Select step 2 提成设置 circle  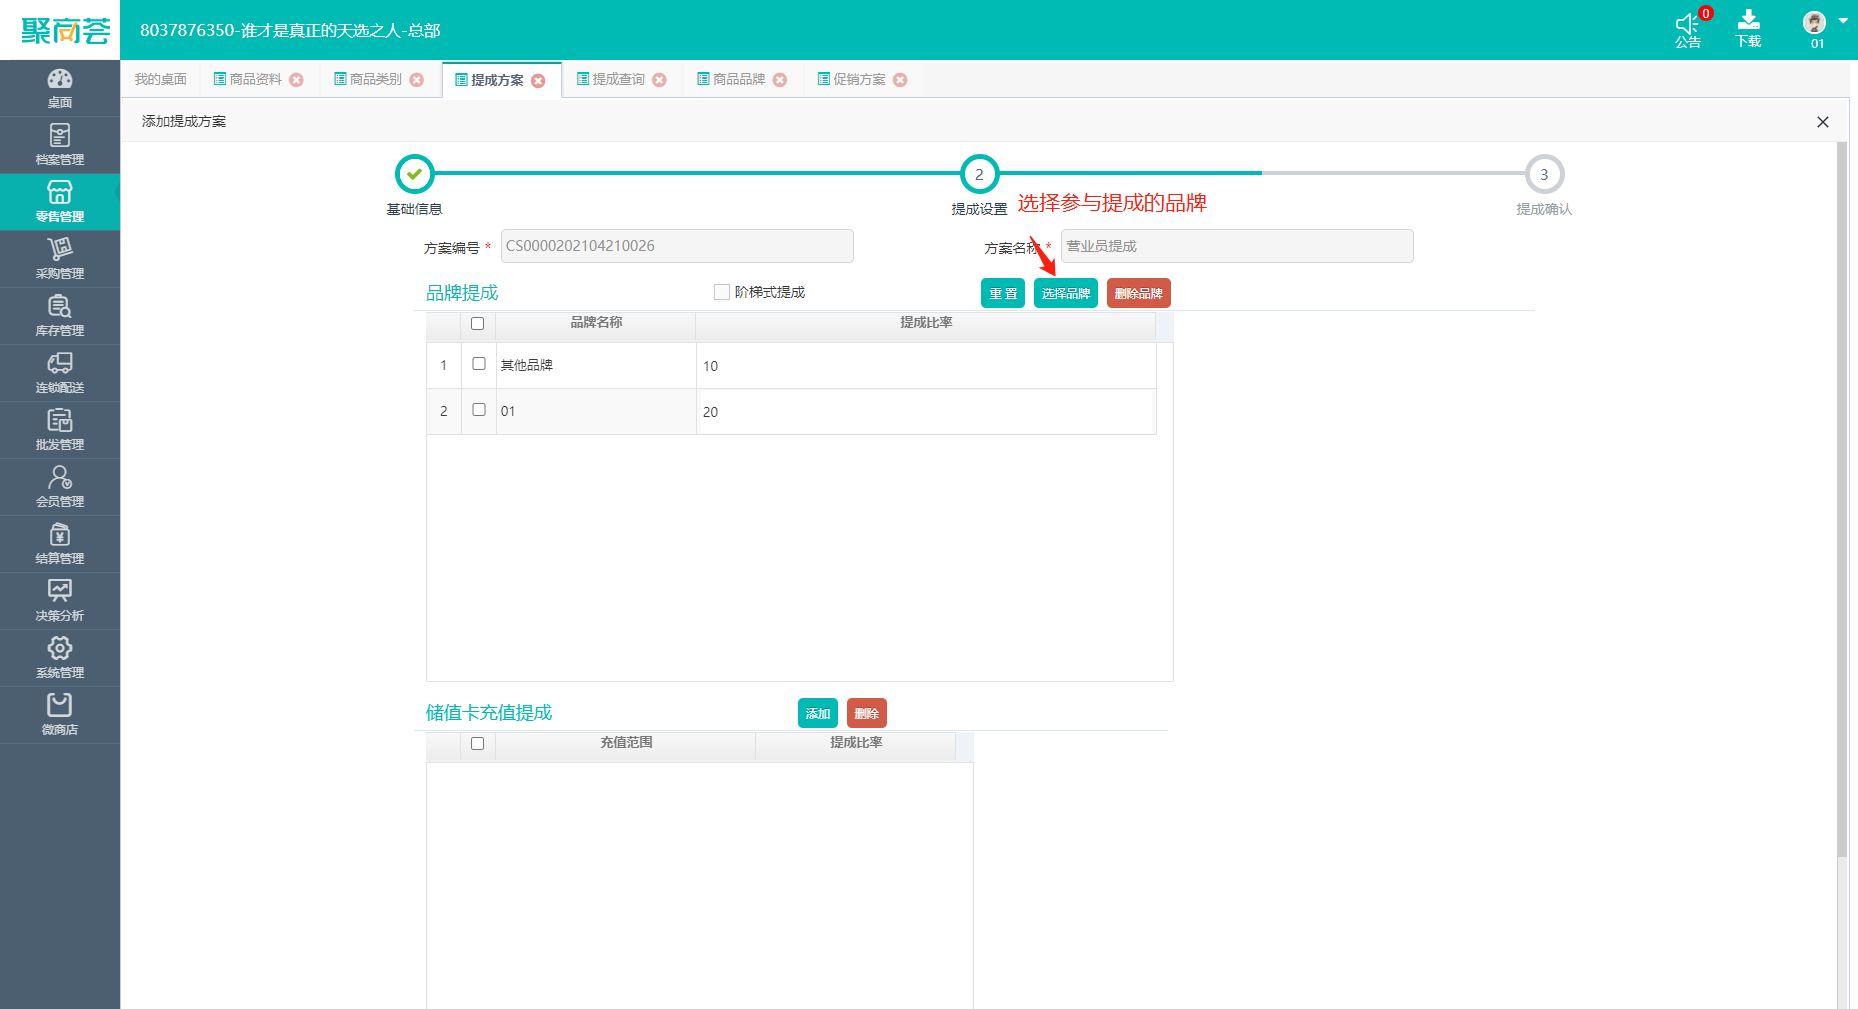point(979,174)
